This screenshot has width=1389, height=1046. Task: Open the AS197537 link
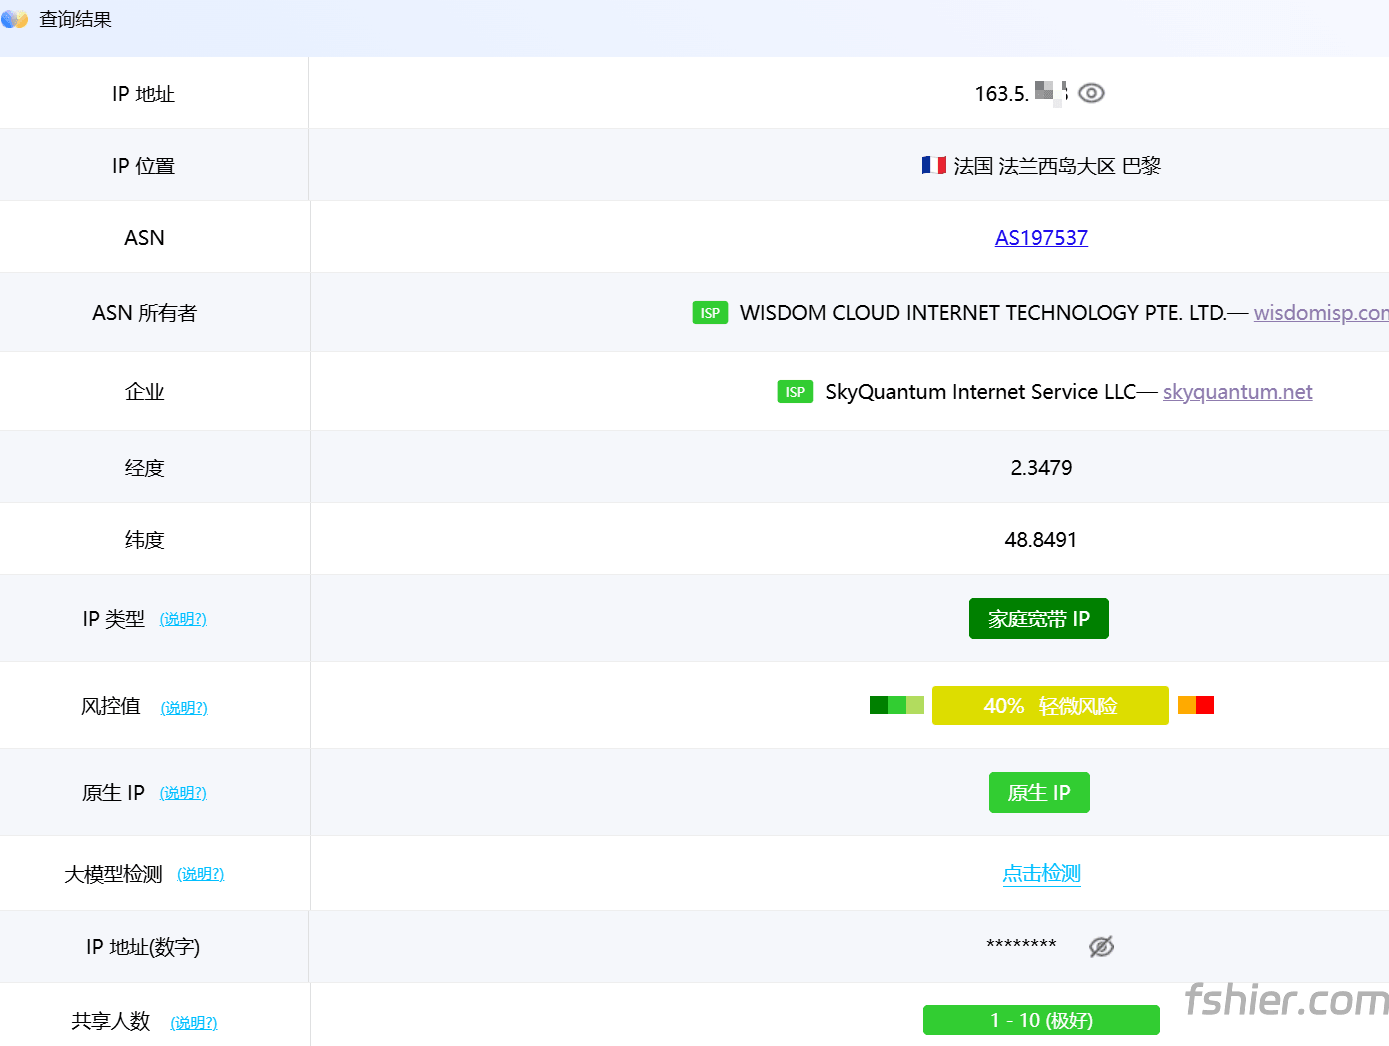click(1041, 238)
